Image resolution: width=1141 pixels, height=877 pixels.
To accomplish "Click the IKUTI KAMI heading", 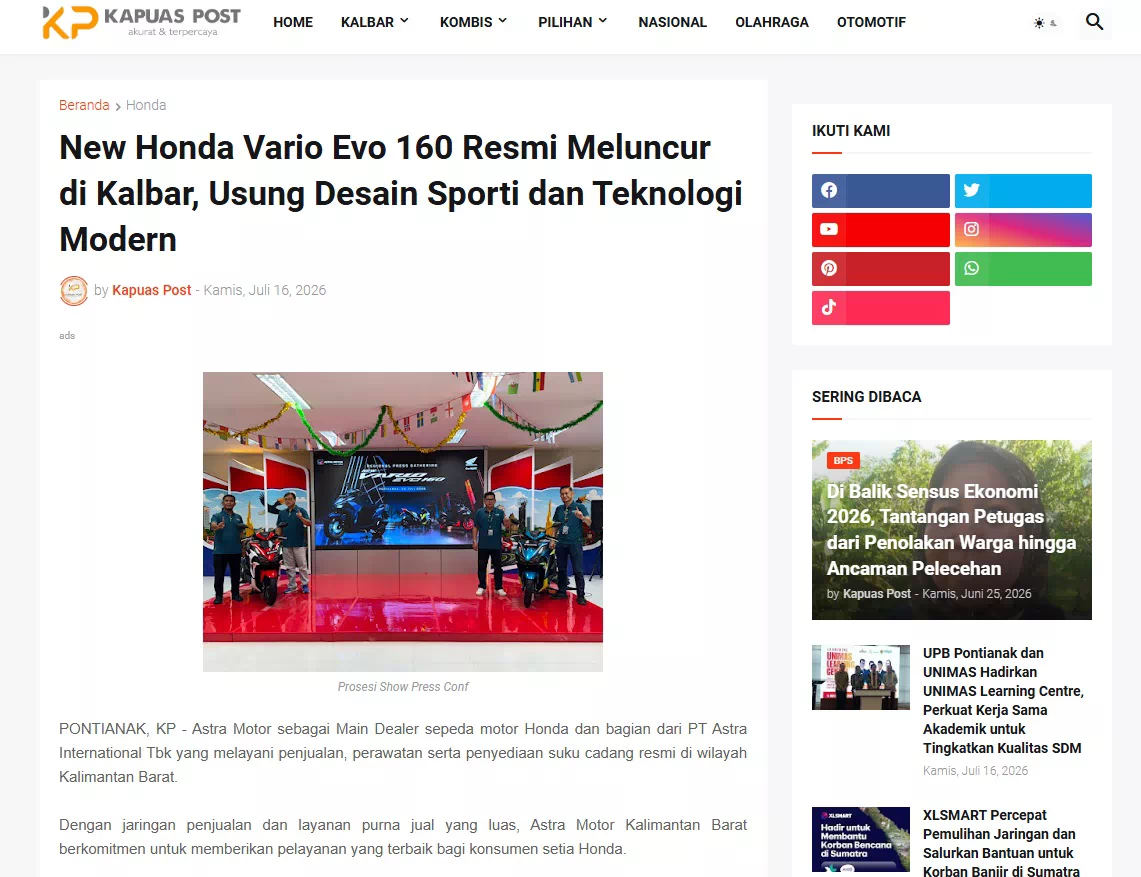I will (851, 131).
